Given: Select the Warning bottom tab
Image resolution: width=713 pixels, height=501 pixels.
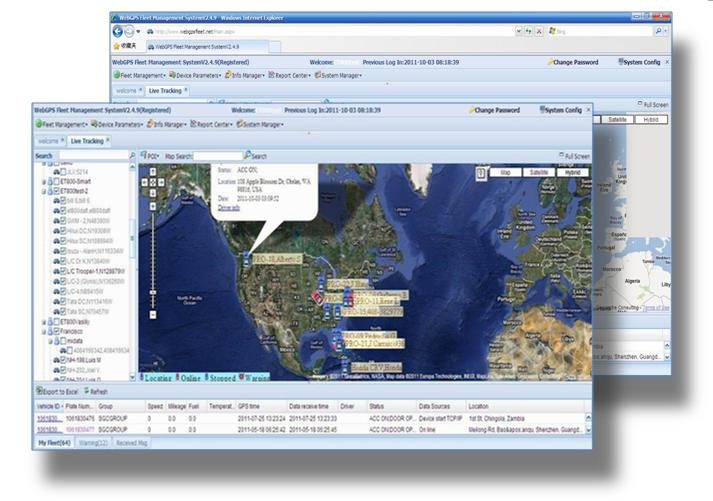Looking at the screenshot, I should click(93, 443).
